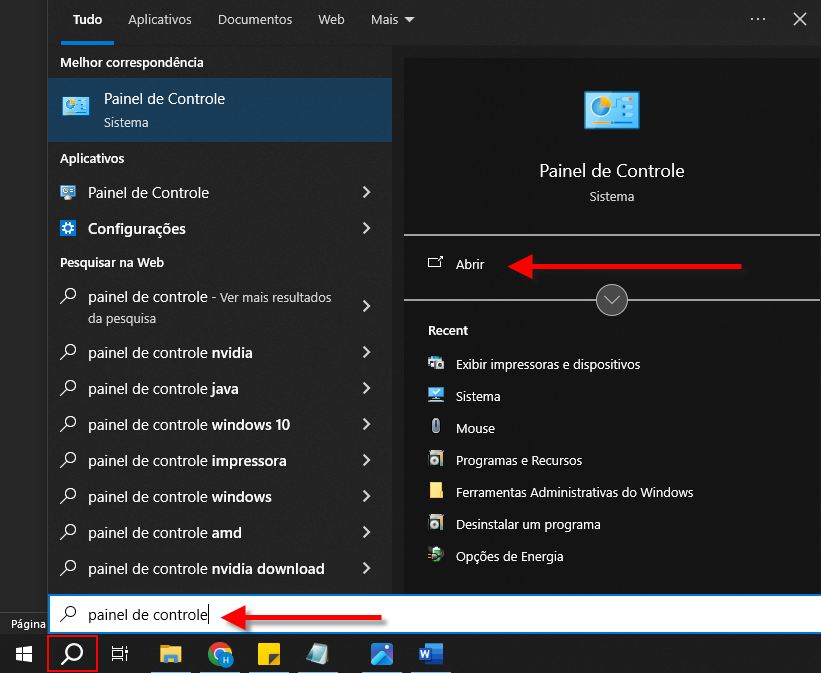Viewport: 821px width, 673px height.
Task: Expand the 'painel de controle windows 10' chevron
Action: click(367, 424)
